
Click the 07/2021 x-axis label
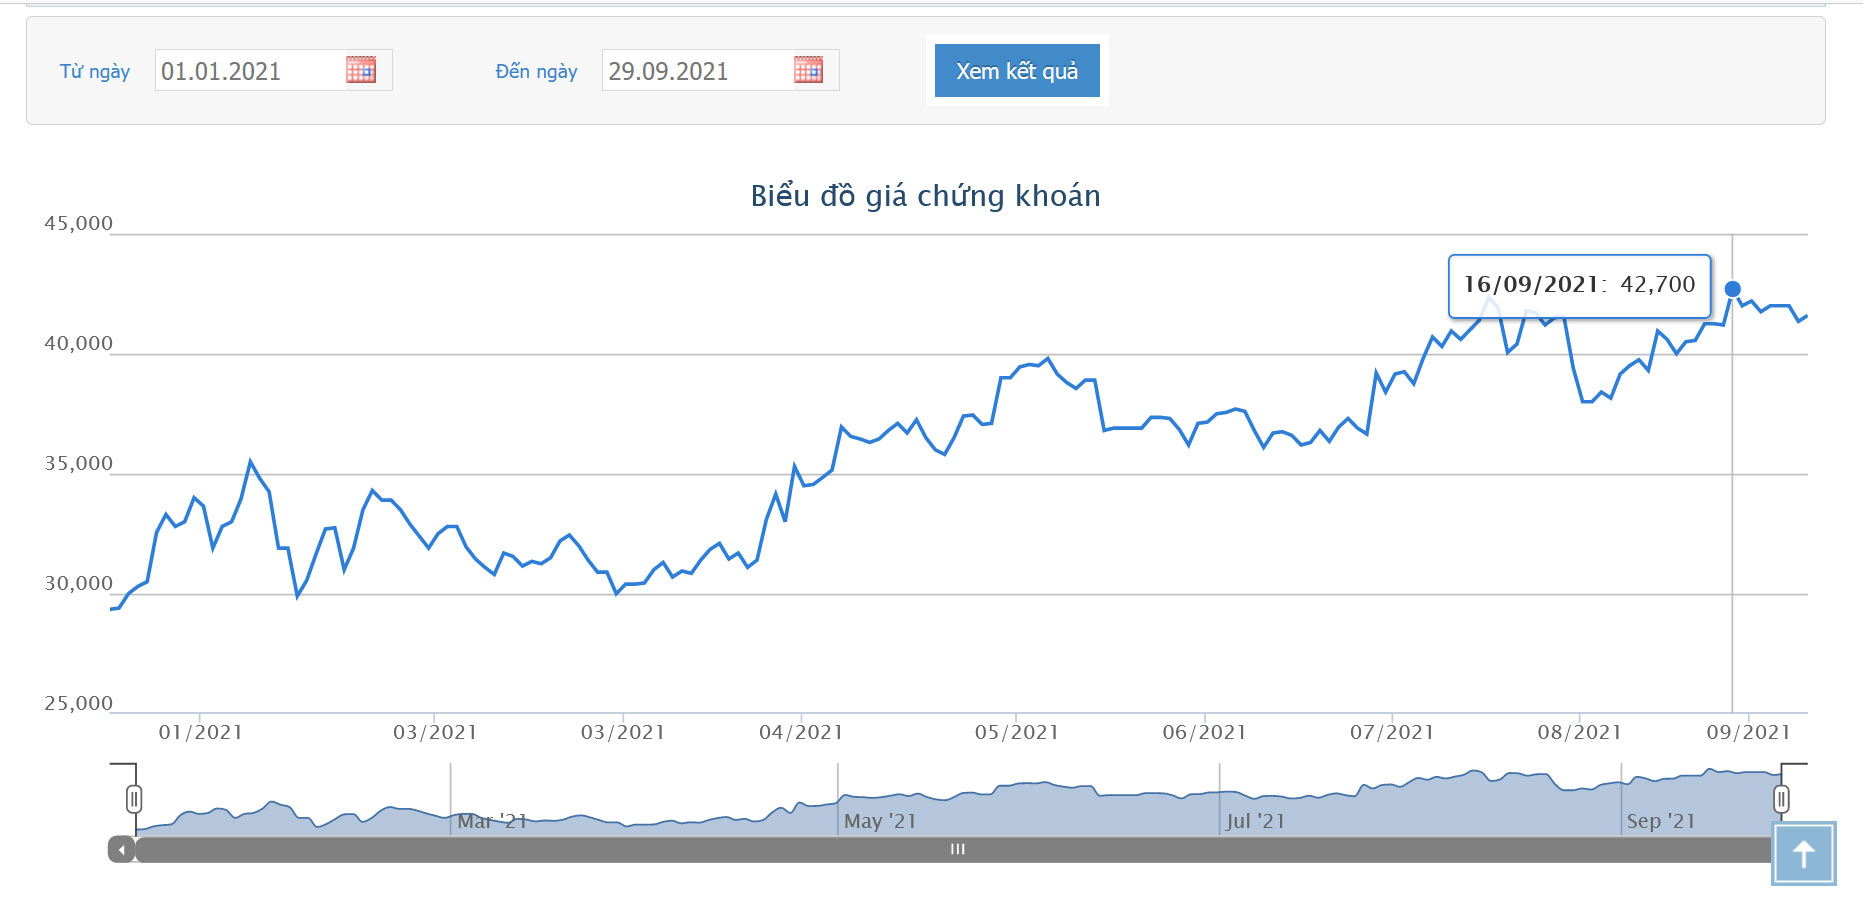coord(1392,732)
